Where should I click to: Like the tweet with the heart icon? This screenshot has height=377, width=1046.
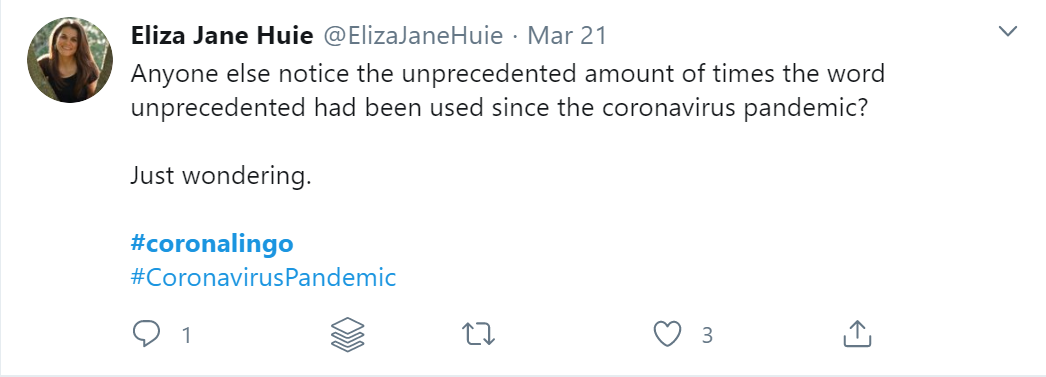[667, 334]
